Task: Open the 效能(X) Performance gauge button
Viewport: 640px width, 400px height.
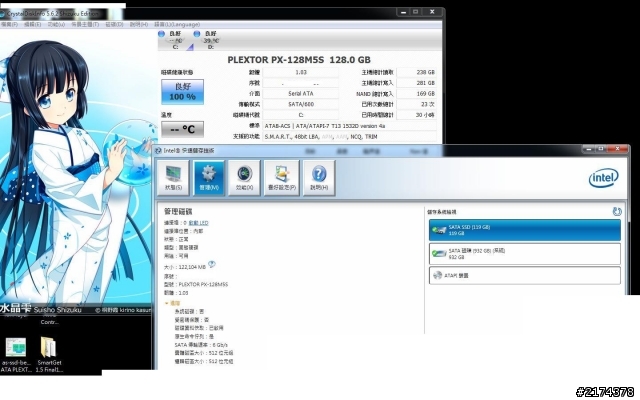Action: coord(244,178)
